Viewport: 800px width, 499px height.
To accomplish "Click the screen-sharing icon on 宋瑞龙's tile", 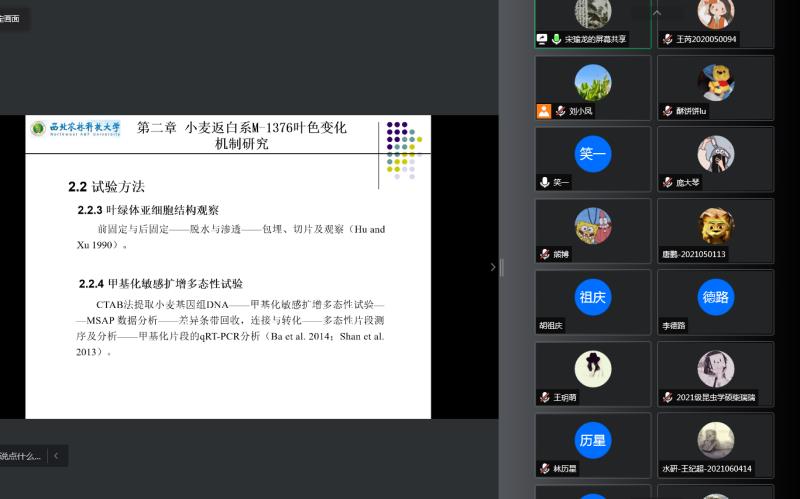I will click(543, 39).
